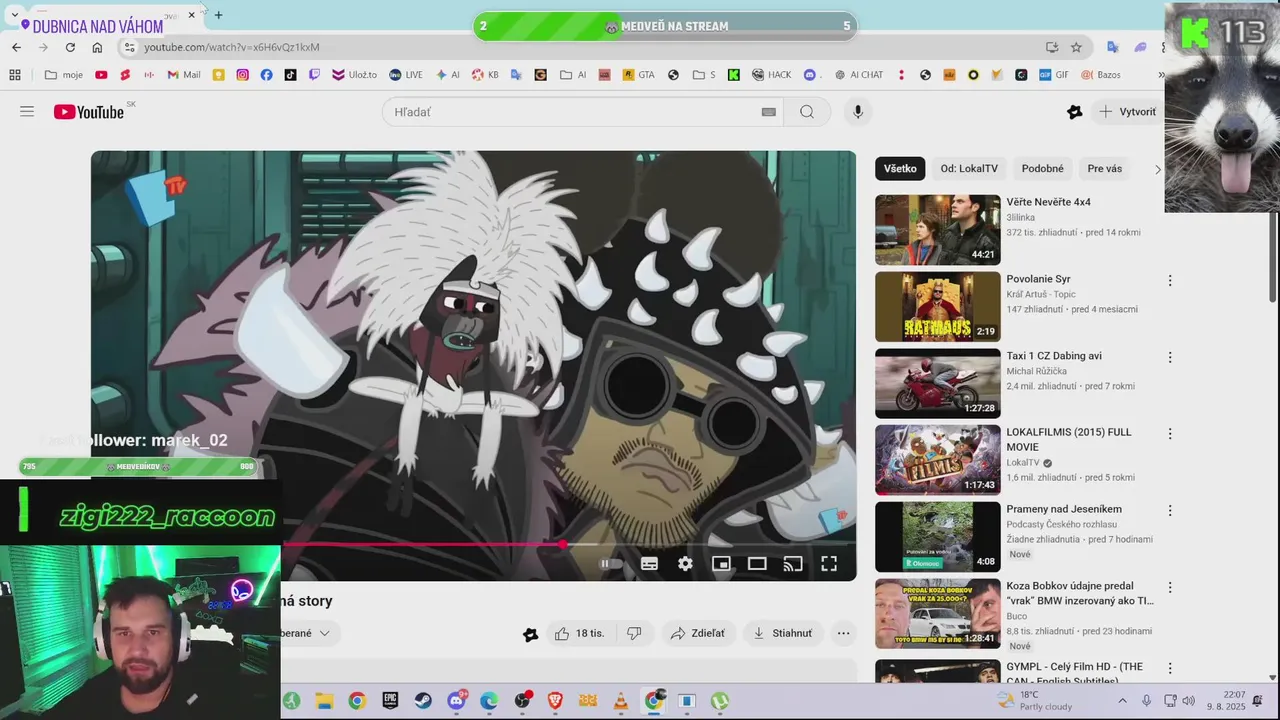
Task: Open options menu for Taxi 1 CZ Dabing
Action: tap(1170, 357)
